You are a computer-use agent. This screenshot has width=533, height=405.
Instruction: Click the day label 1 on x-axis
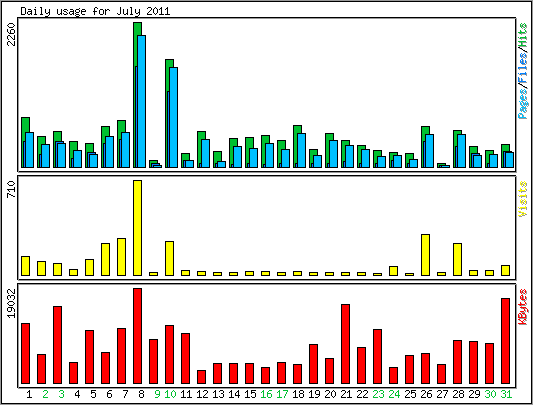tap(29, 394)
